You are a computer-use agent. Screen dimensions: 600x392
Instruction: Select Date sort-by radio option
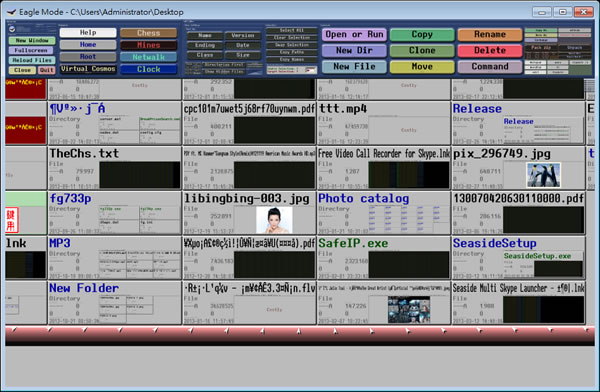coord(243,45)
